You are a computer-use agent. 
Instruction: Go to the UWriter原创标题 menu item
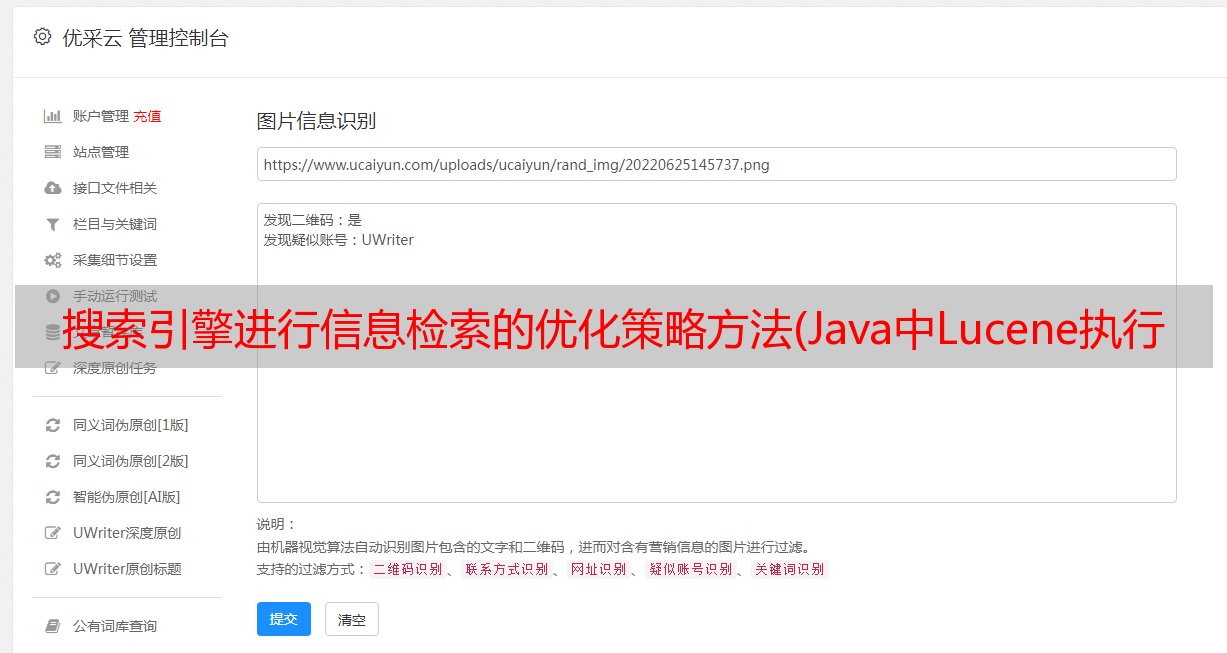pyautogui.click(x=127, y=569)
